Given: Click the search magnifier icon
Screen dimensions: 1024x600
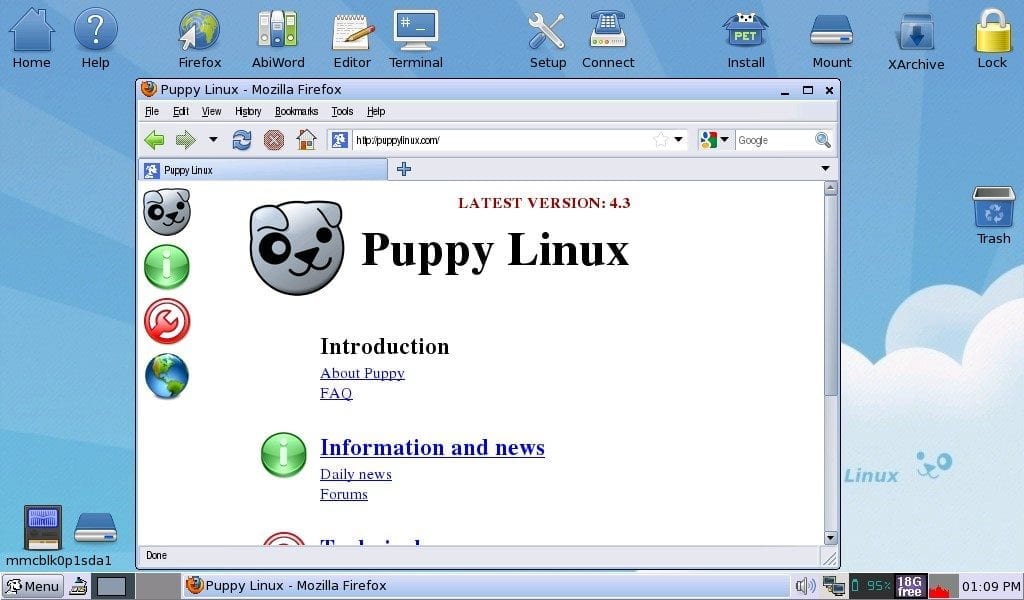Looking at the screenshot, I should point(823,140).
